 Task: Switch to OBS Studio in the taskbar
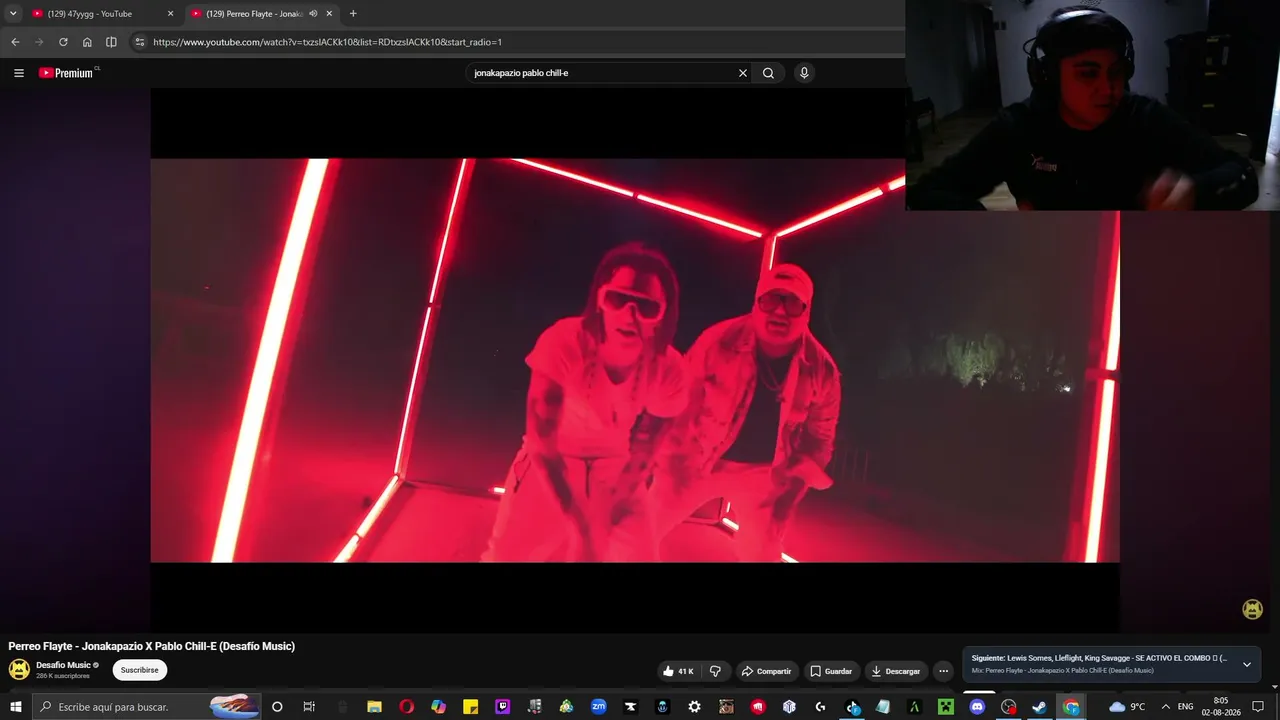coord(1009,707)
